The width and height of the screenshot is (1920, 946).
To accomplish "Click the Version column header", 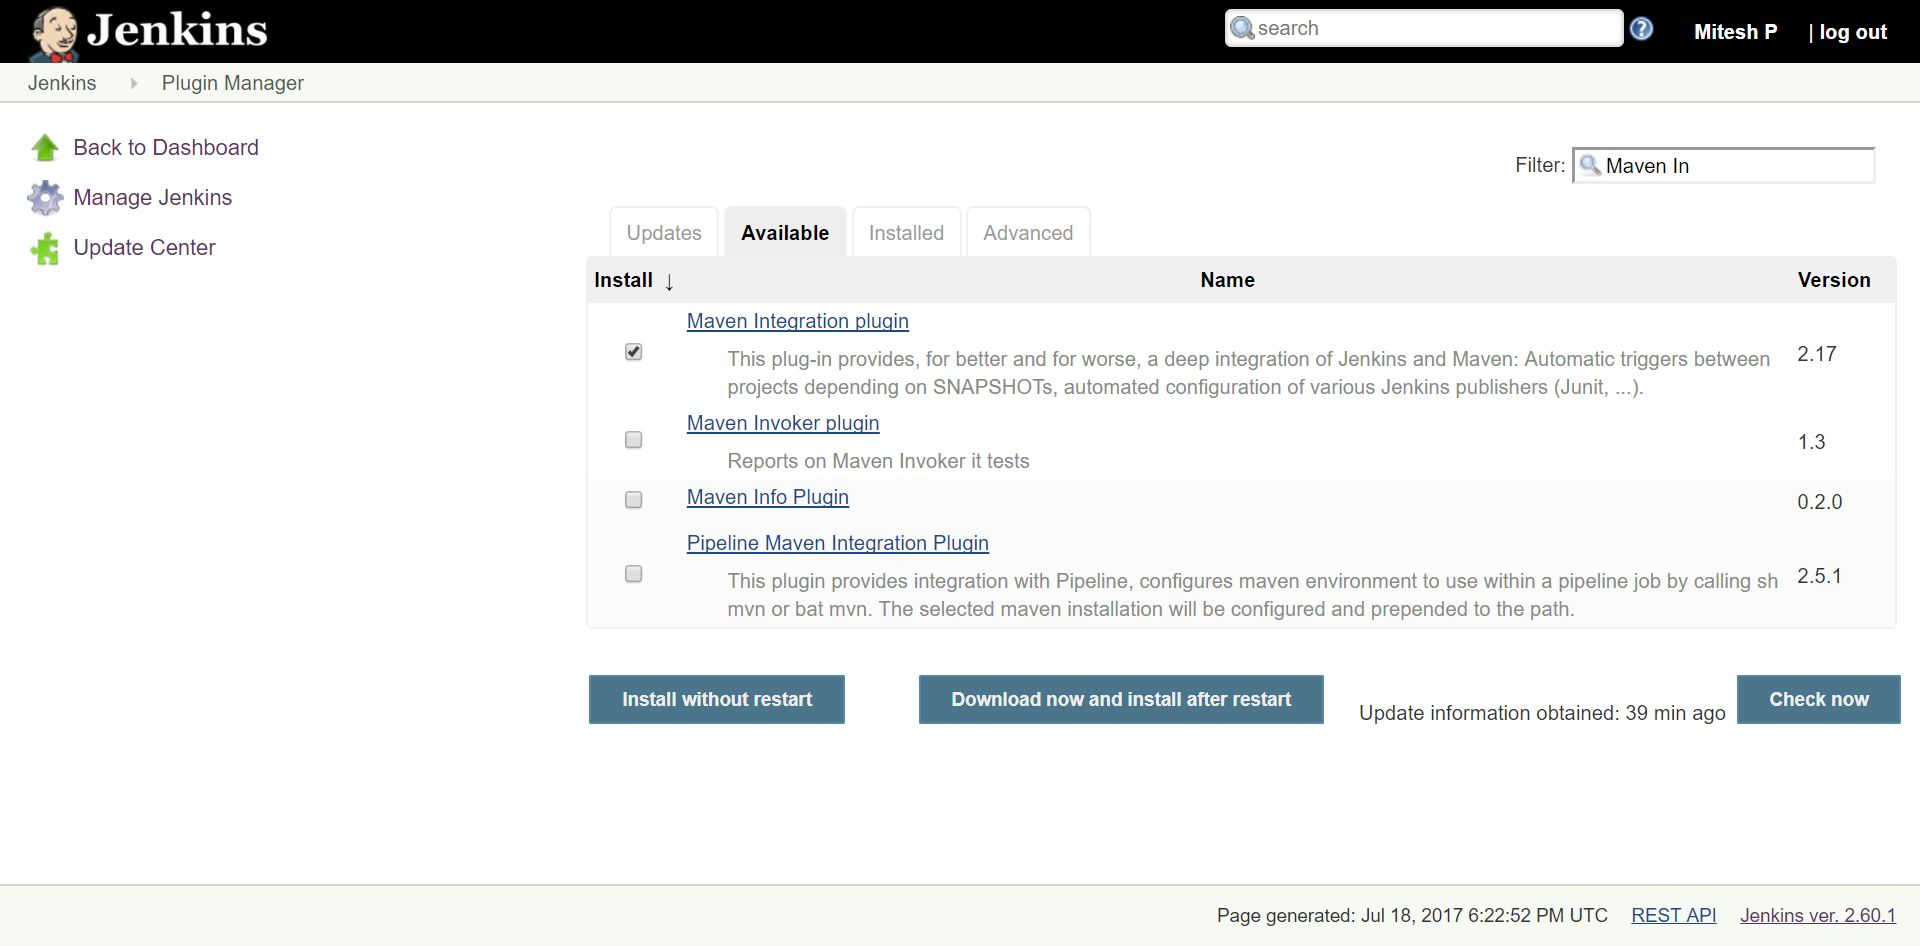I will click(x=1834, y=280).
